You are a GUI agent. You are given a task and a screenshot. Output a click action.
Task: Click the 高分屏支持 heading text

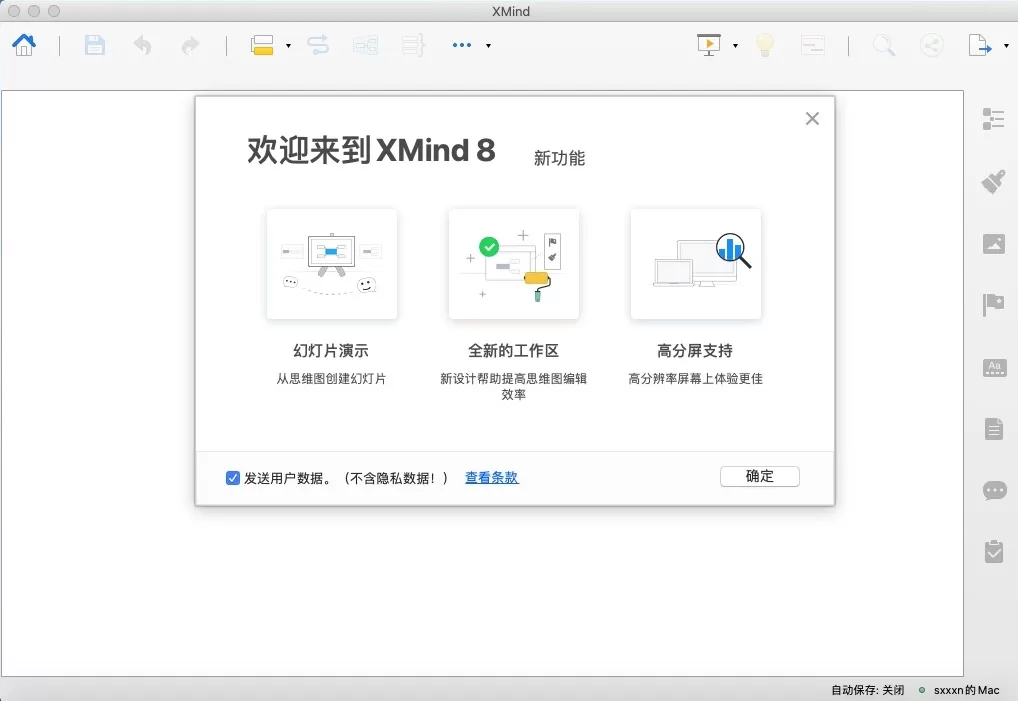695,350
